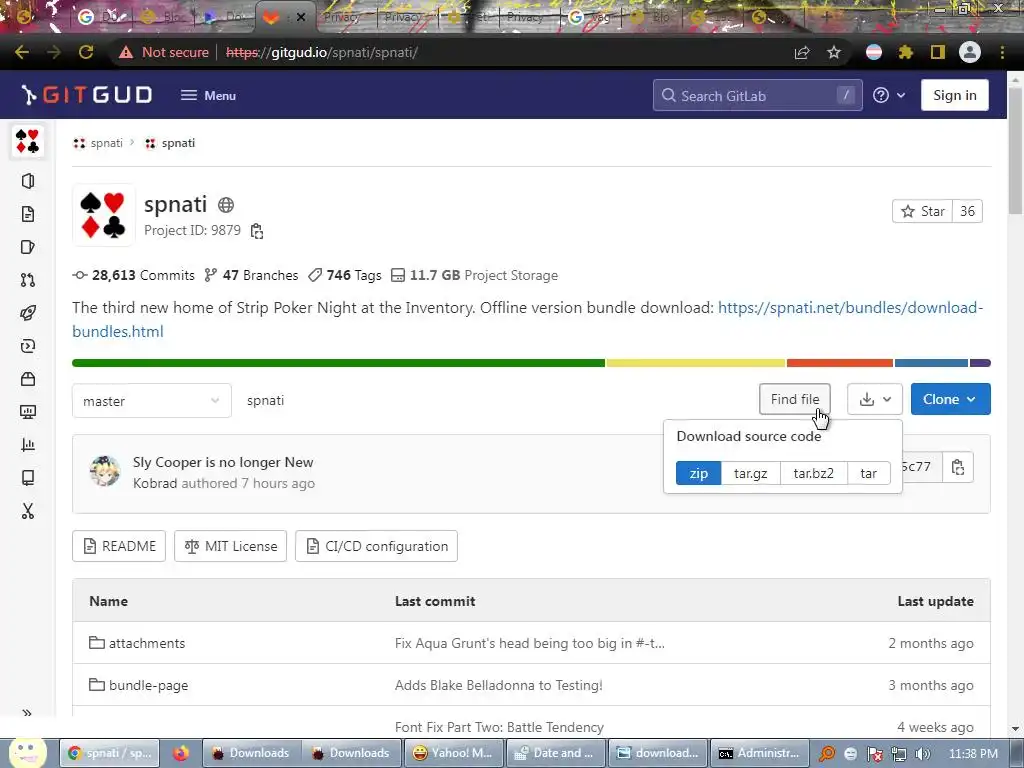The image size is (1024, 768).
Task: Open the browser Extensions puzzle icon
Action: 905,52
